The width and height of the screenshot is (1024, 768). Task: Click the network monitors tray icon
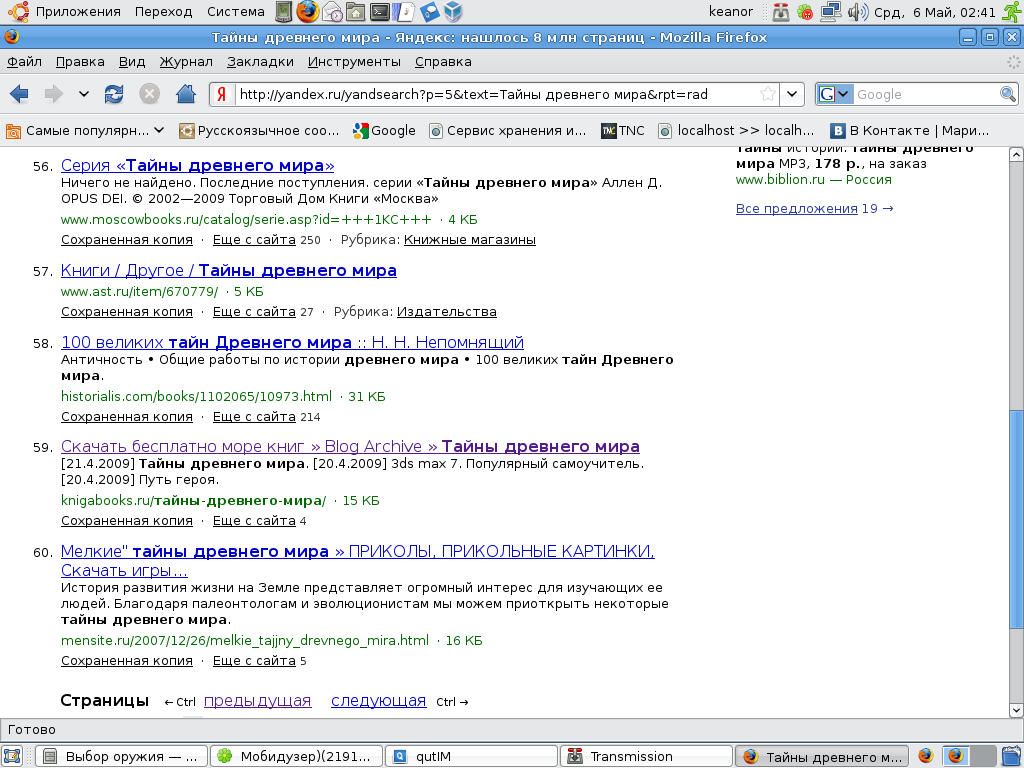tap(831, 12)
